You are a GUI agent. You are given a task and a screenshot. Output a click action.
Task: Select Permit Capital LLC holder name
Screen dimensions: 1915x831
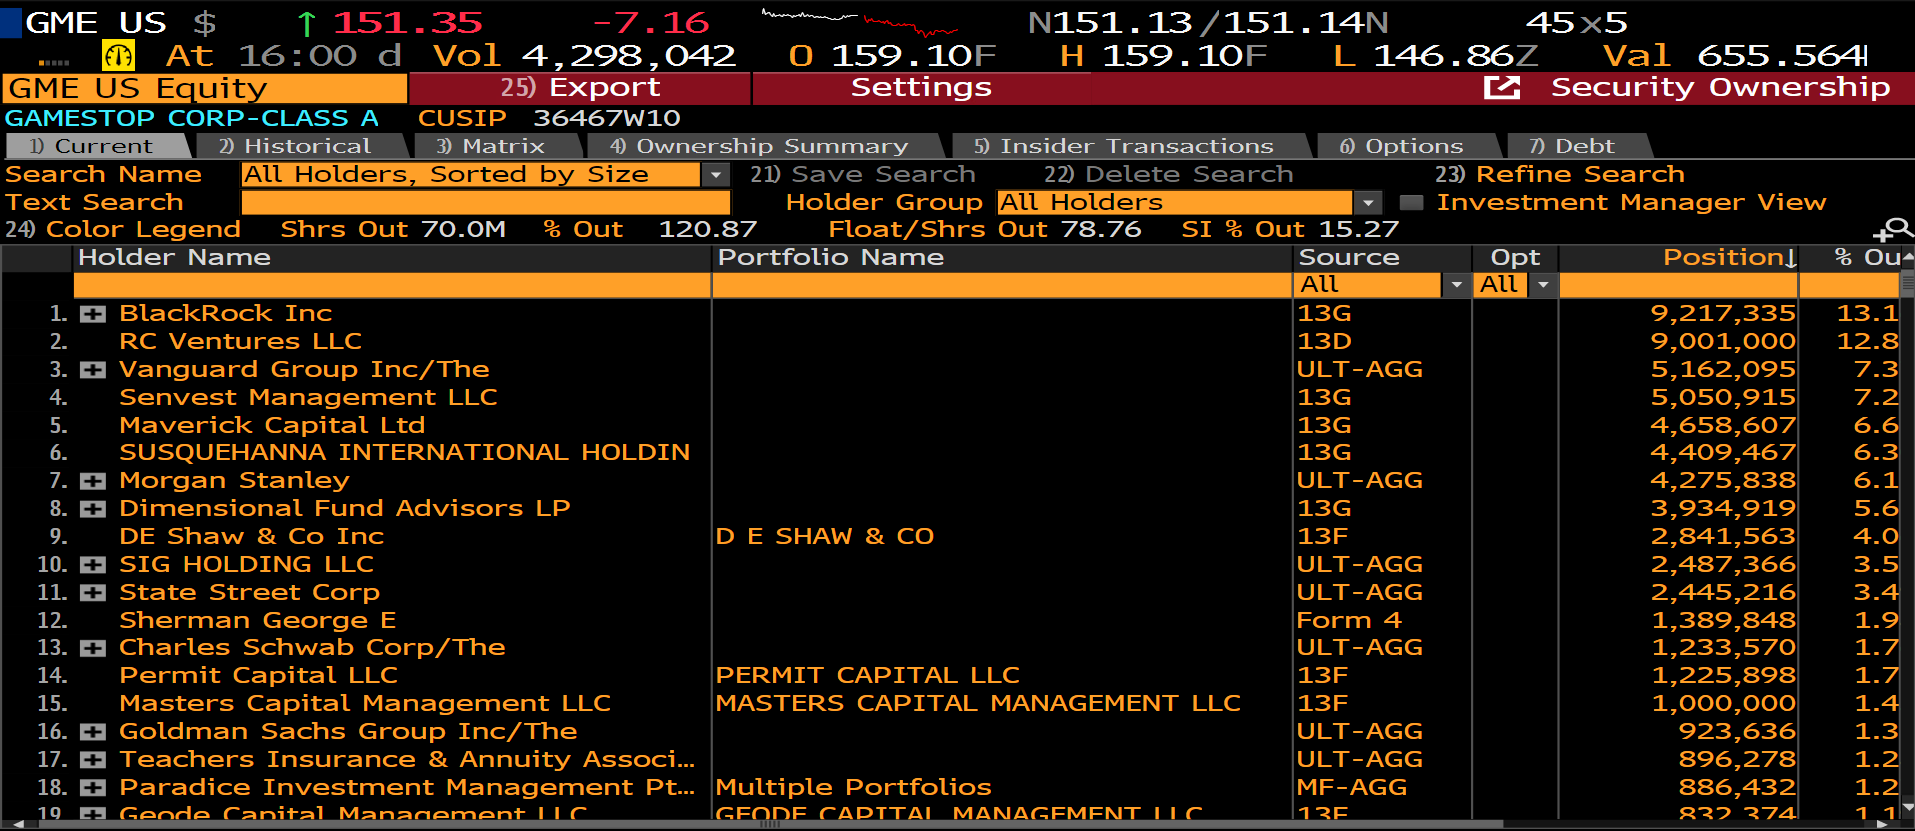click(258, 675)
